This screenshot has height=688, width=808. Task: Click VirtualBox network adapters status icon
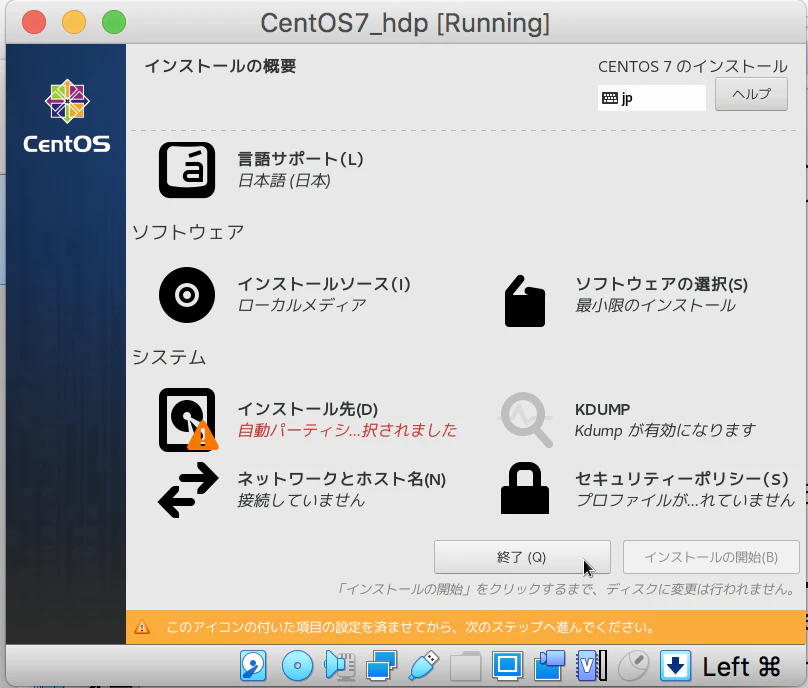click(x=381, y=666)
